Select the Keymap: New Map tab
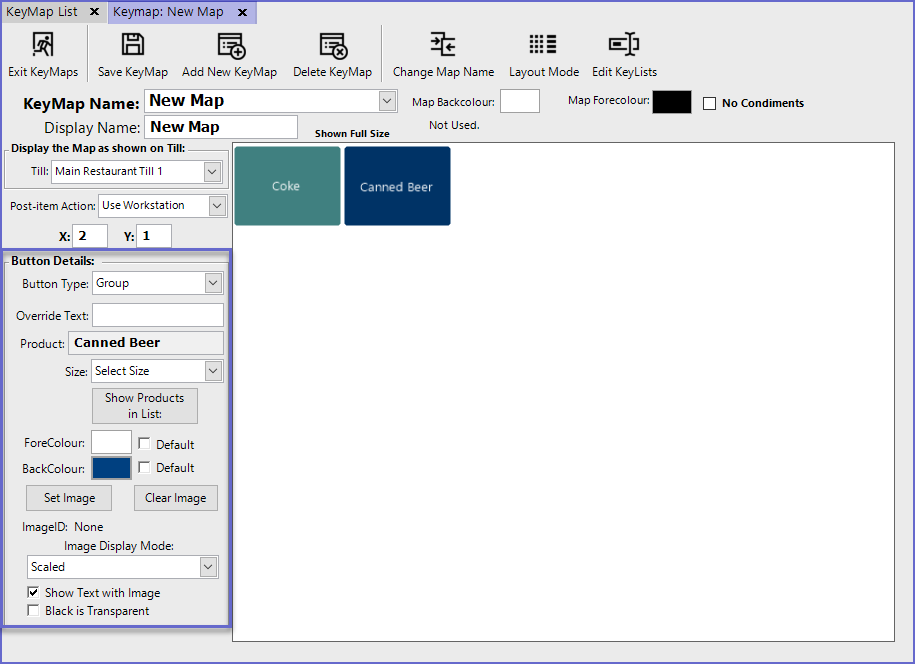The width and height of the screenshot is (915, 664). [x=168, y=12]
